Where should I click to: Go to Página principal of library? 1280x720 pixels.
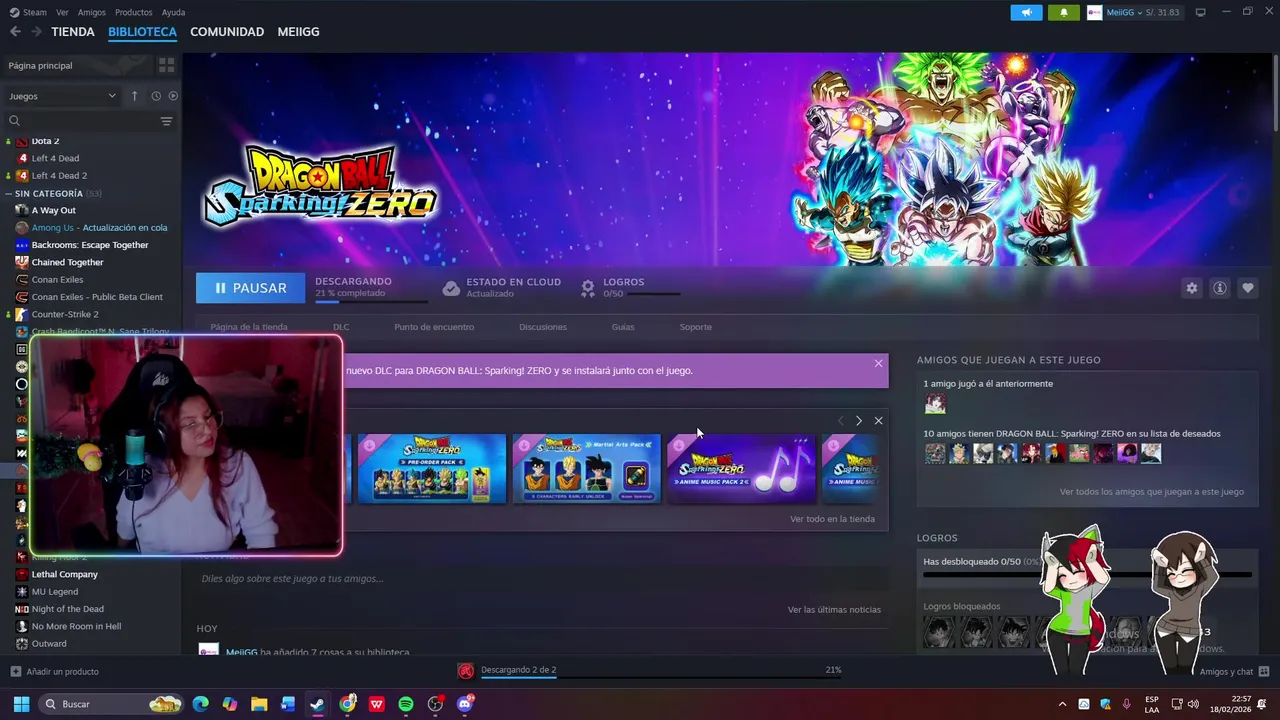click(75, 65)
